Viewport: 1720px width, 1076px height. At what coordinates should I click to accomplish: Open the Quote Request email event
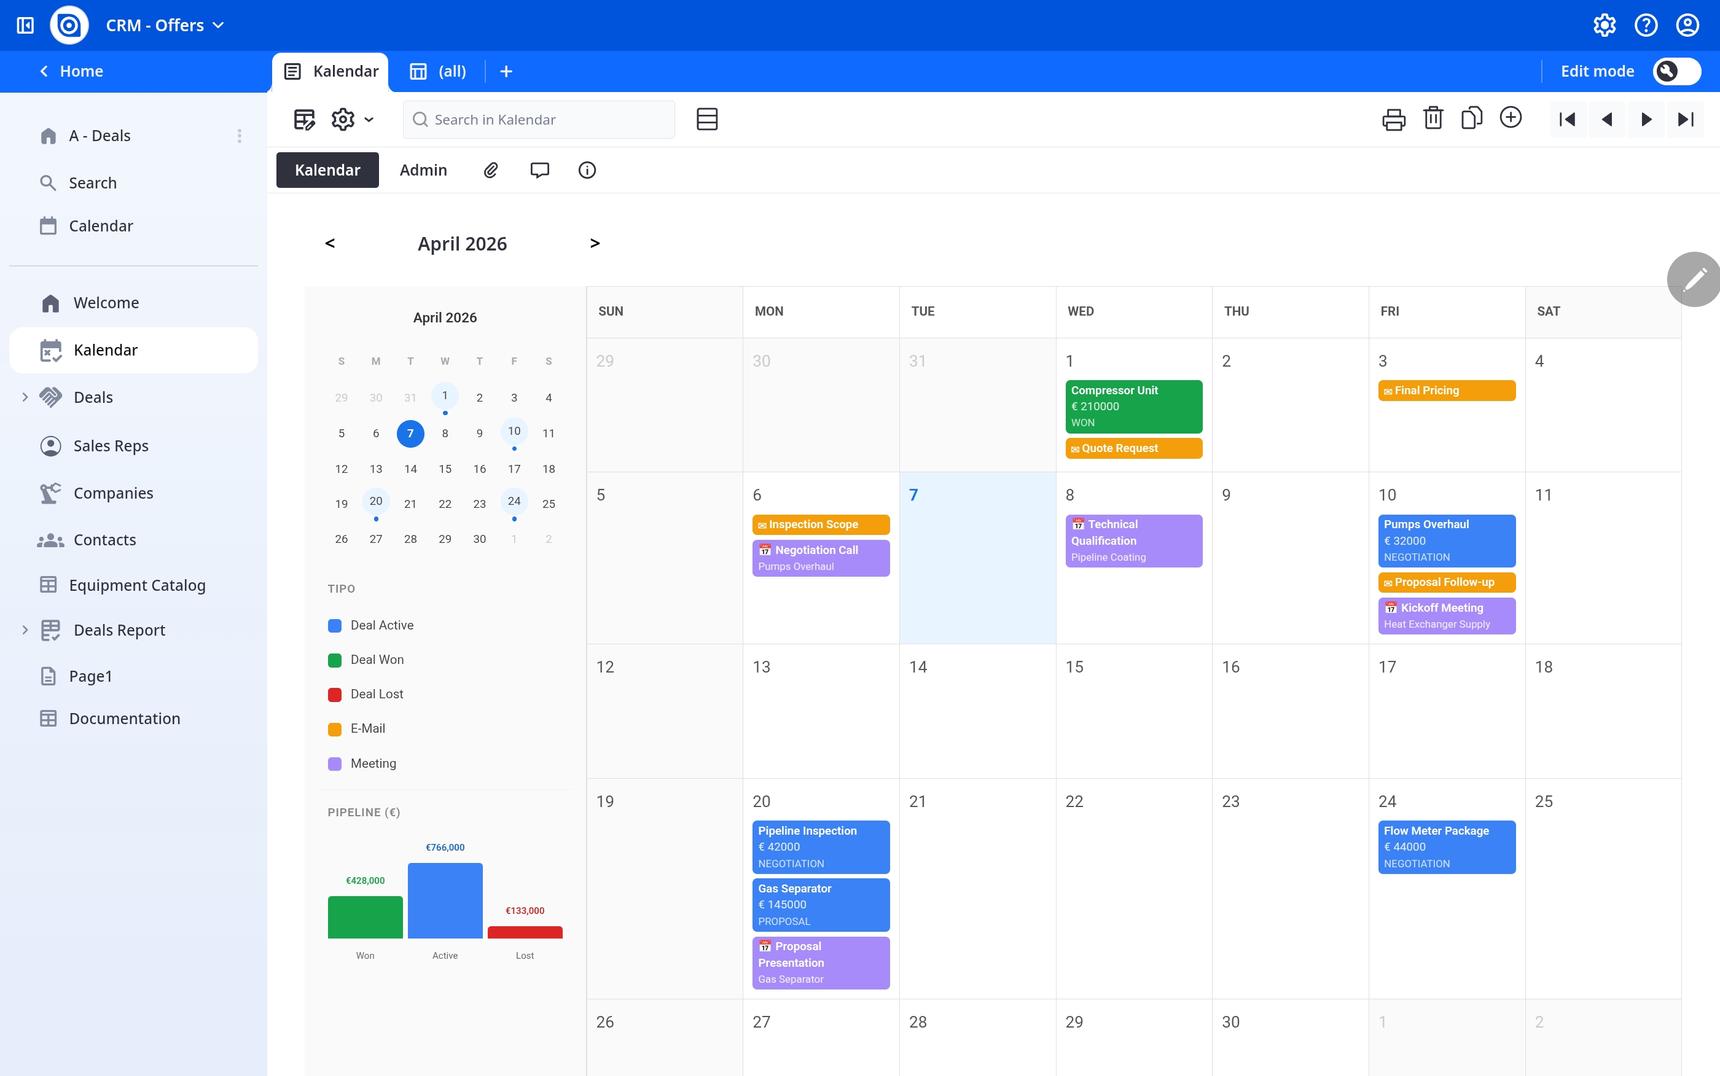tap(1134, 449)
